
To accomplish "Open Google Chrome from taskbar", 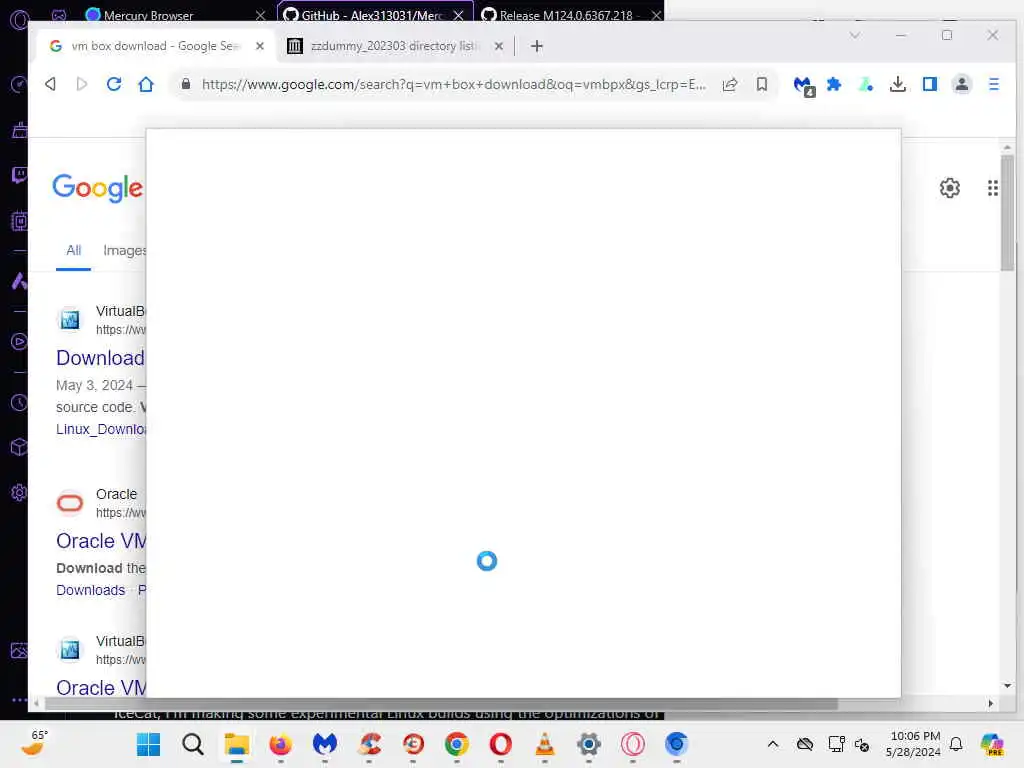I will click(456, 744).
